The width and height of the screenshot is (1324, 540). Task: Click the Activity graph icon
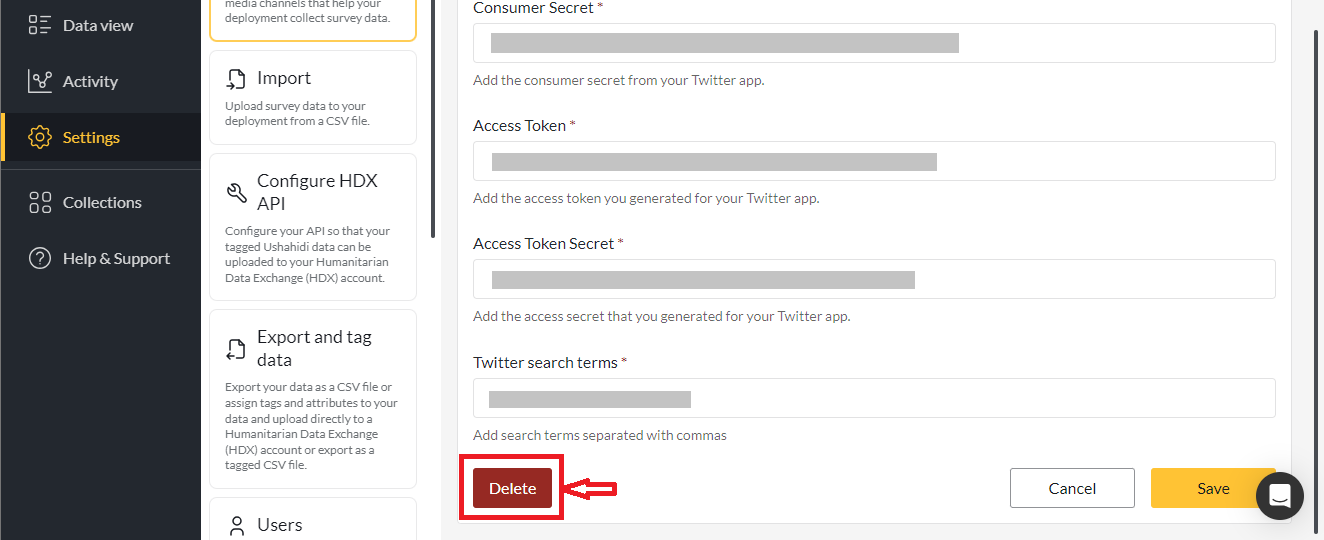[x=40, y=81]
